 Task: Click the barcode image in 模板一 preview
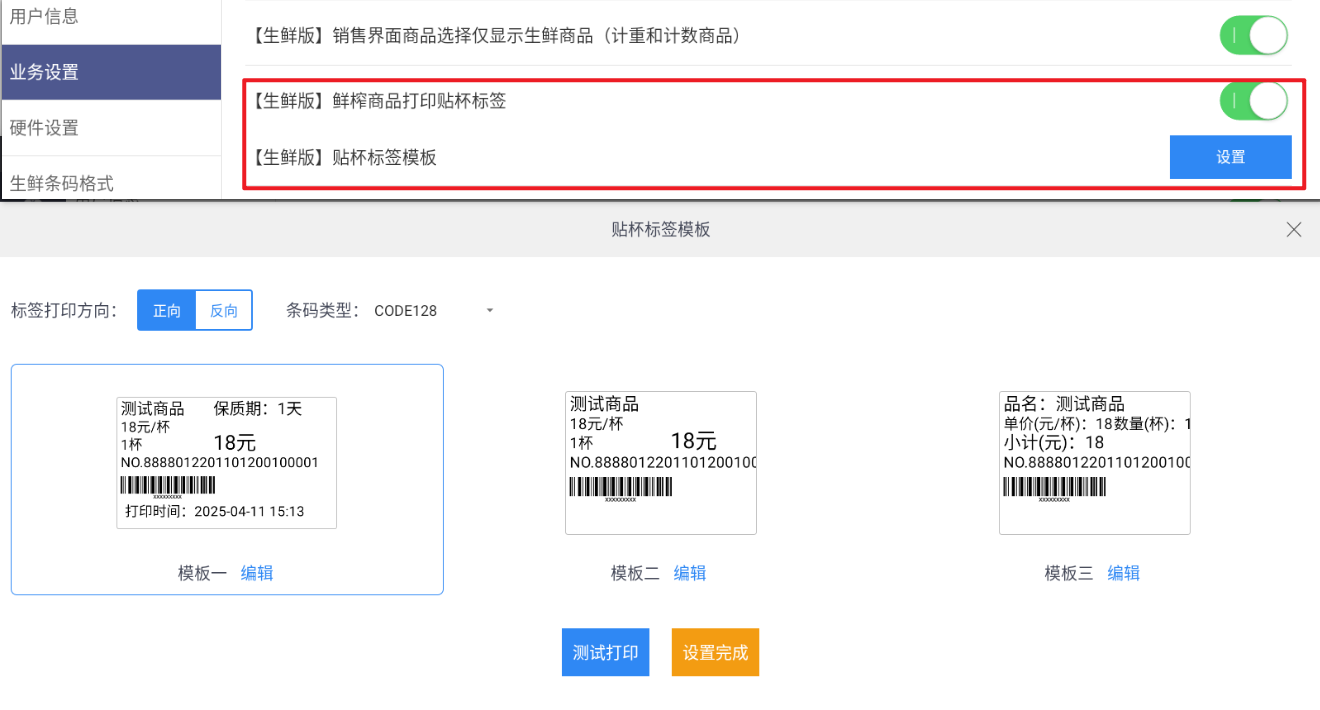pyautogui.click(x=168, y=487)
